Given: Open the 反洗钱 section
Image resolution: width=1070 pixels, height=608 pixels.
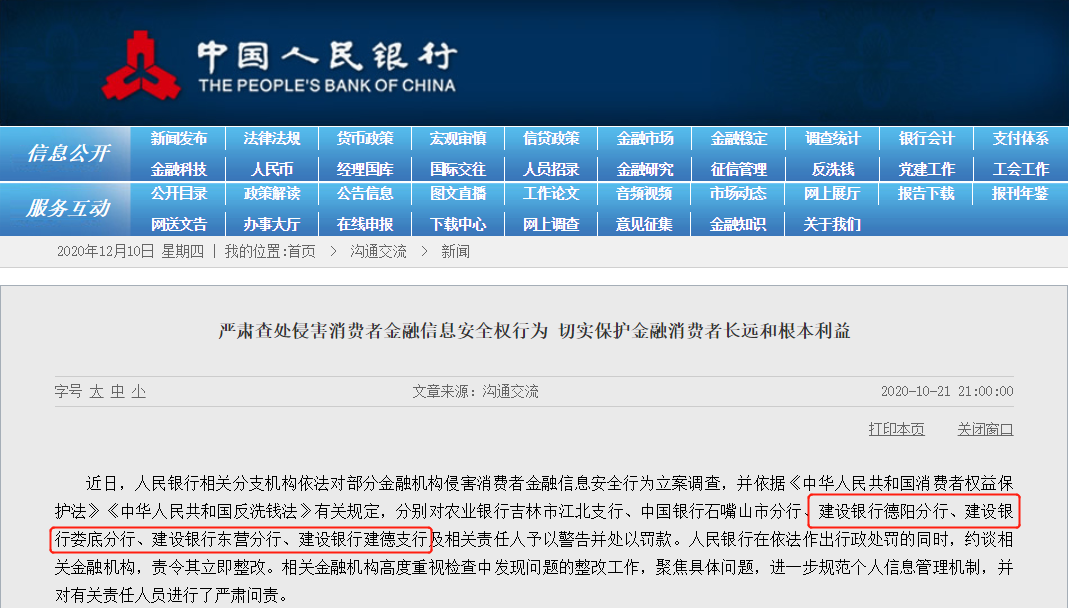Looking at the screenshot, I should click(833, 169).
